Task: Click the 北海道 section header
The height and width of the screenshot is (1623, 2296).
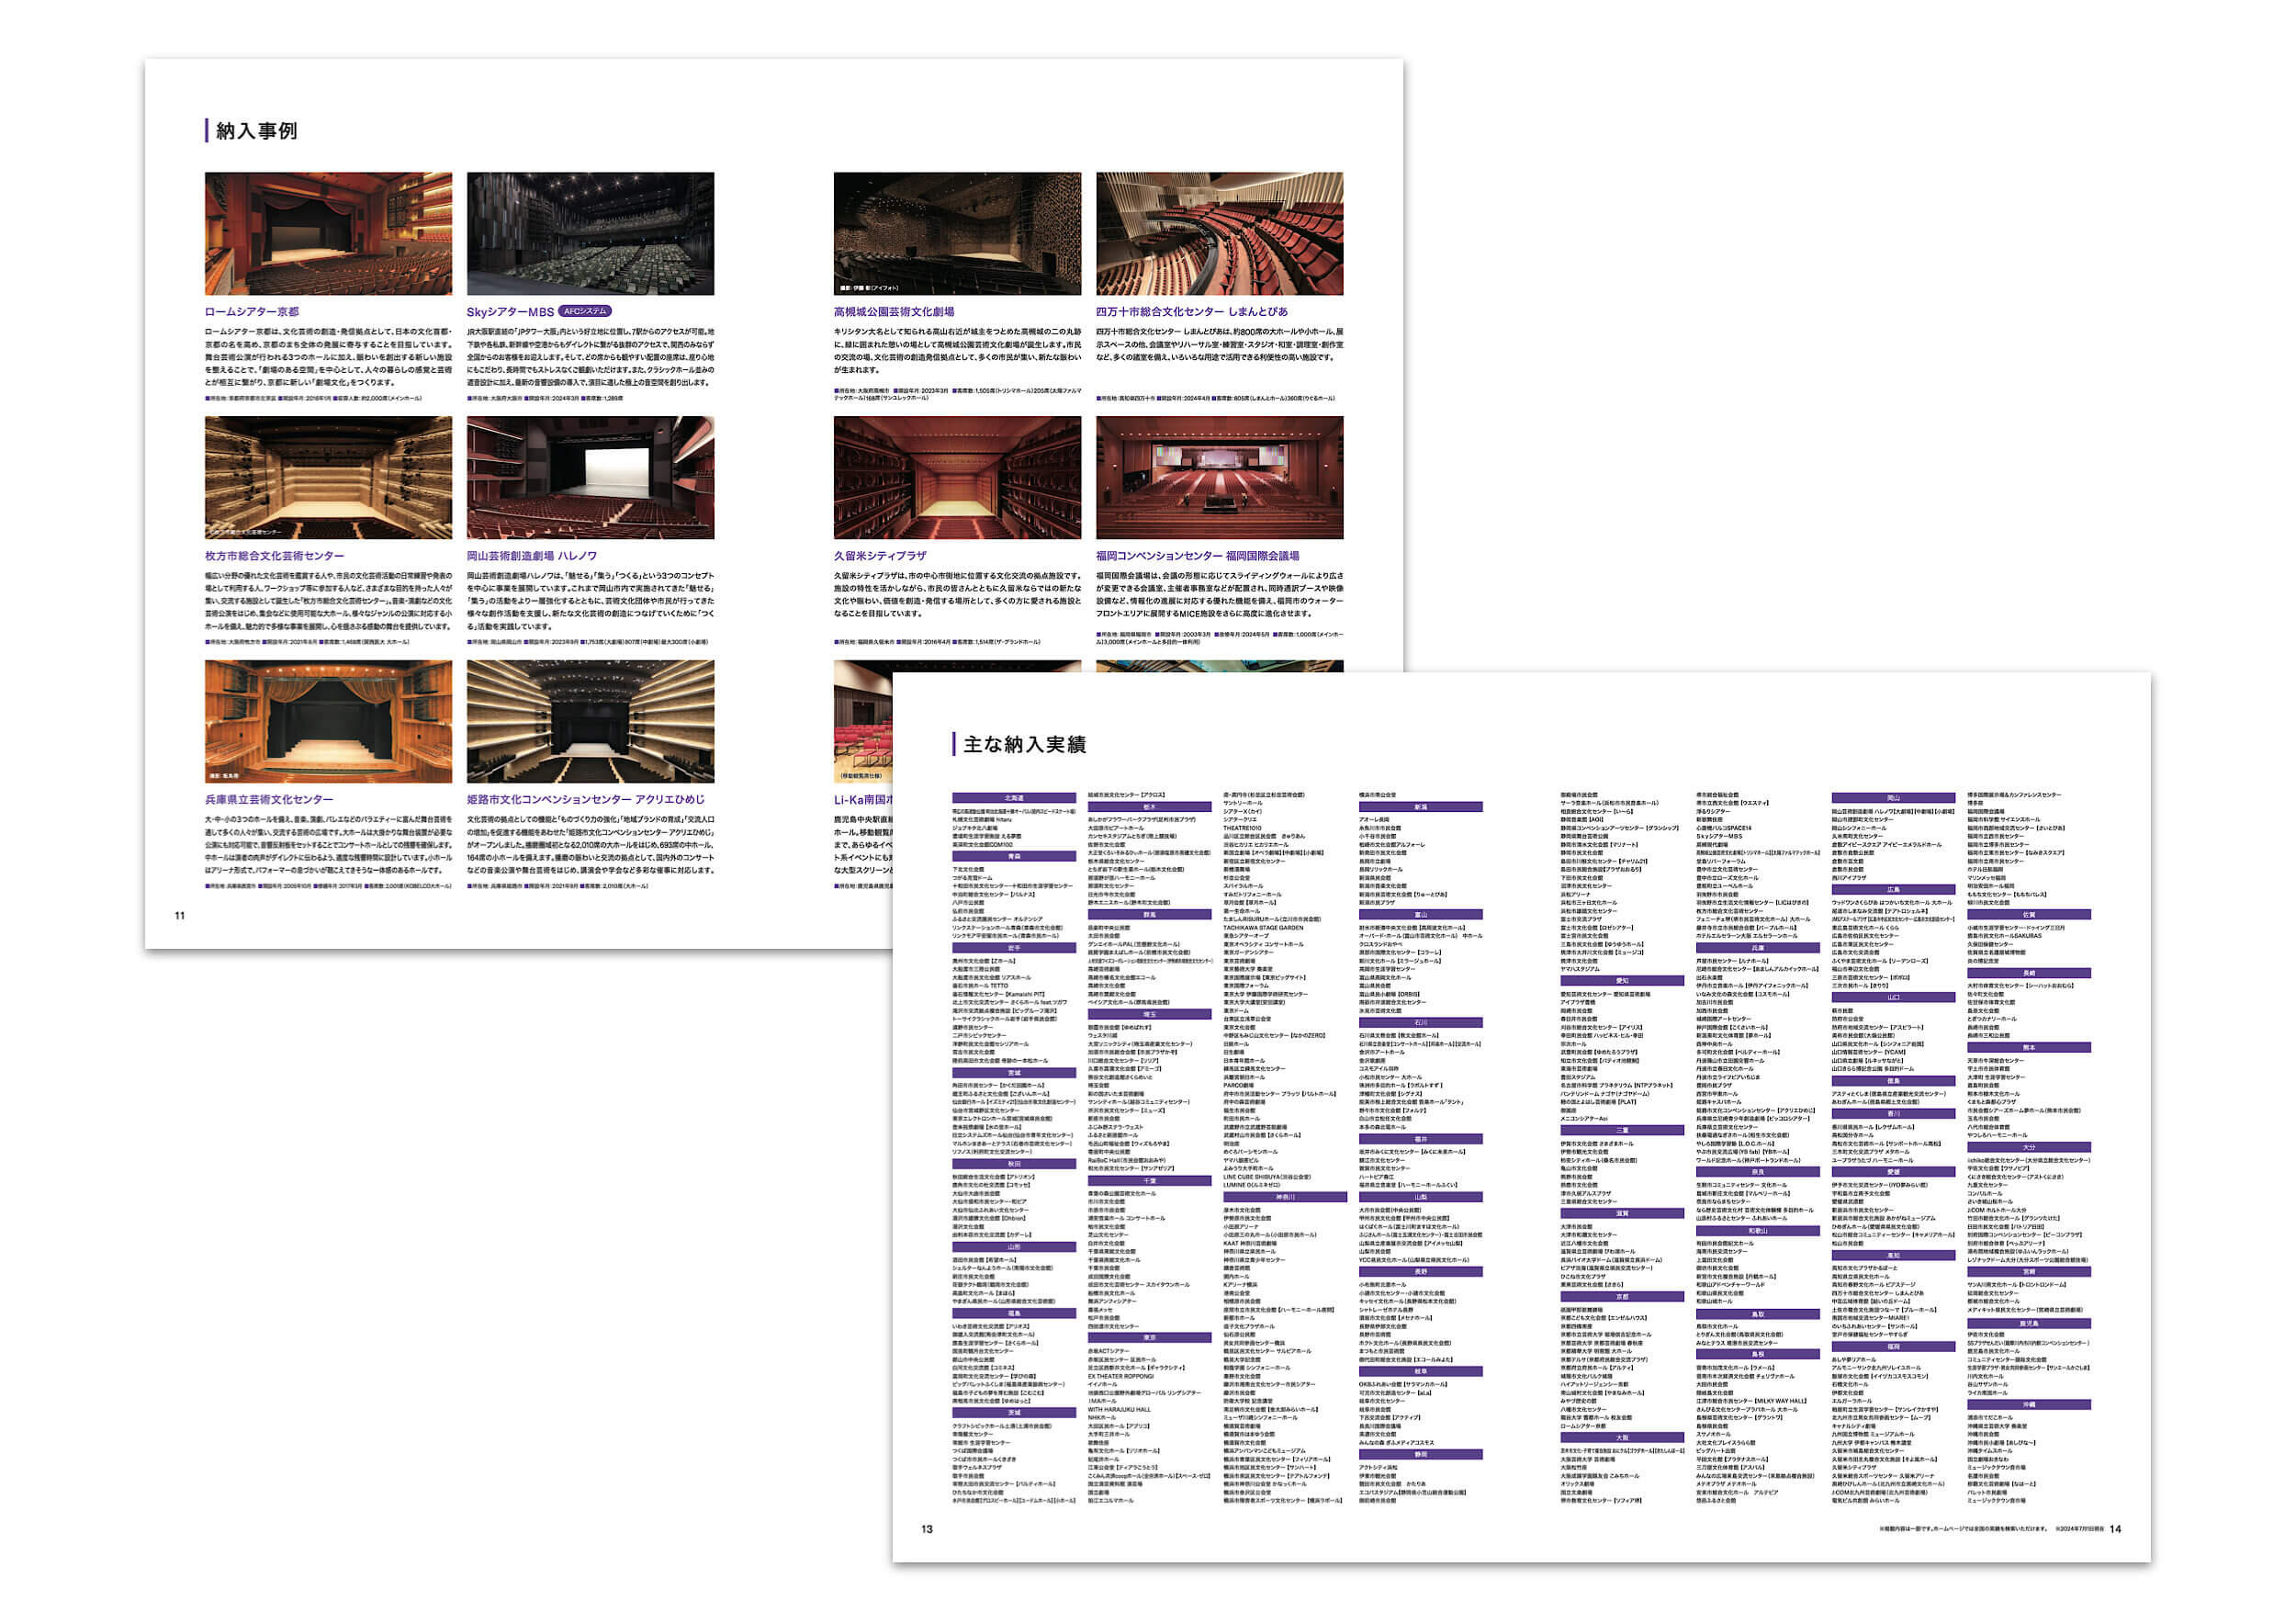Action: click(1014, 799)
